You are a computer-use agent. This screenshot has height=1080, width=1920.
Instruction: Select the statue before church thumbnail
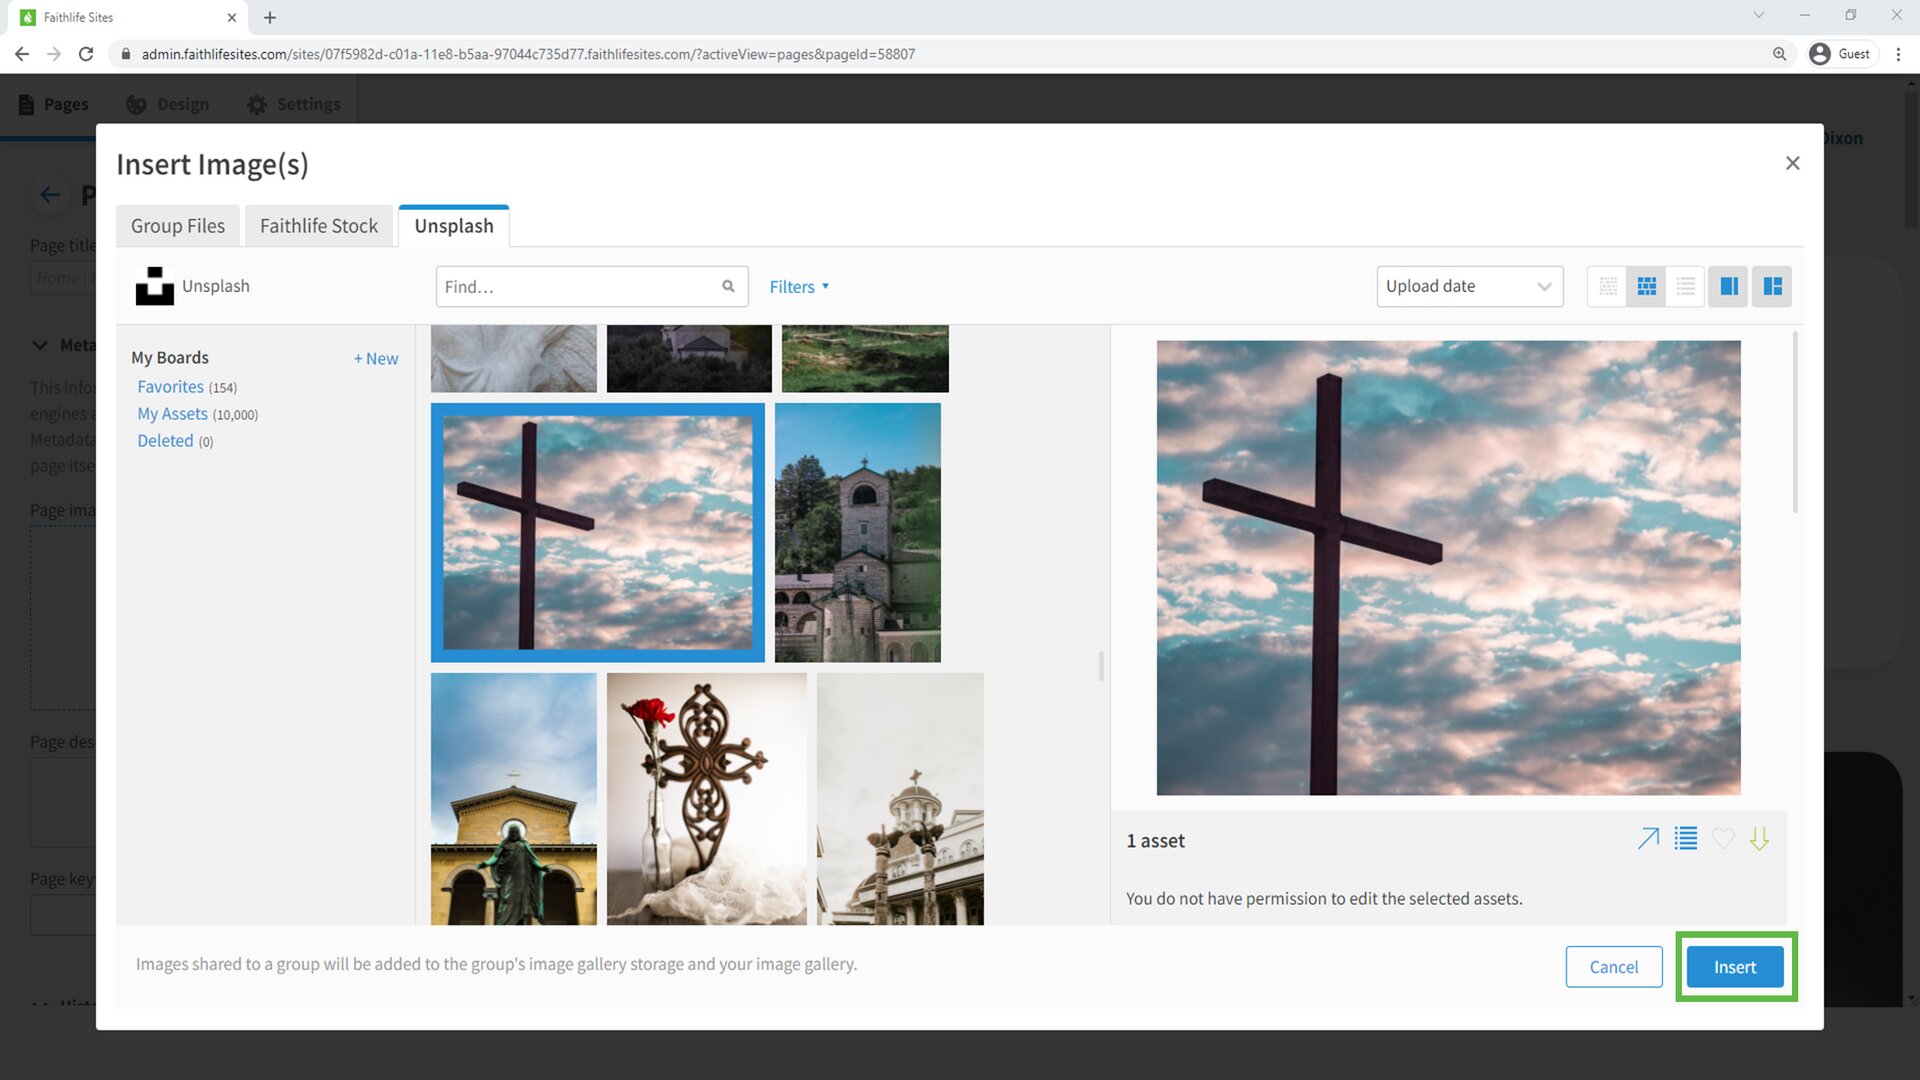tap(514, 799)
